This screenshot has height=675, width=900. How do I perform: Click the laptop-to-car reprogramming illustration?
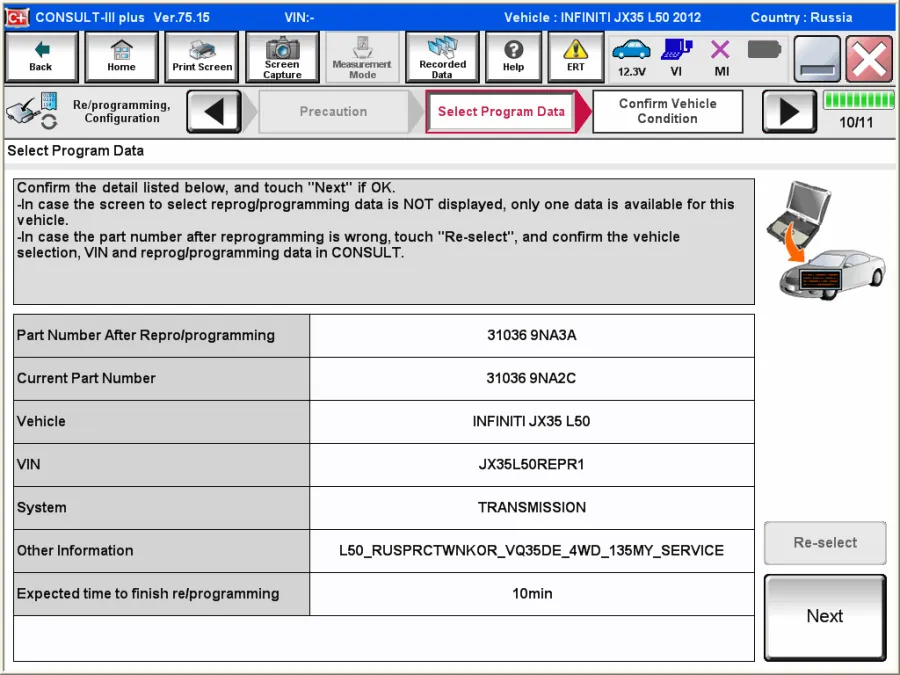point(825,240)
